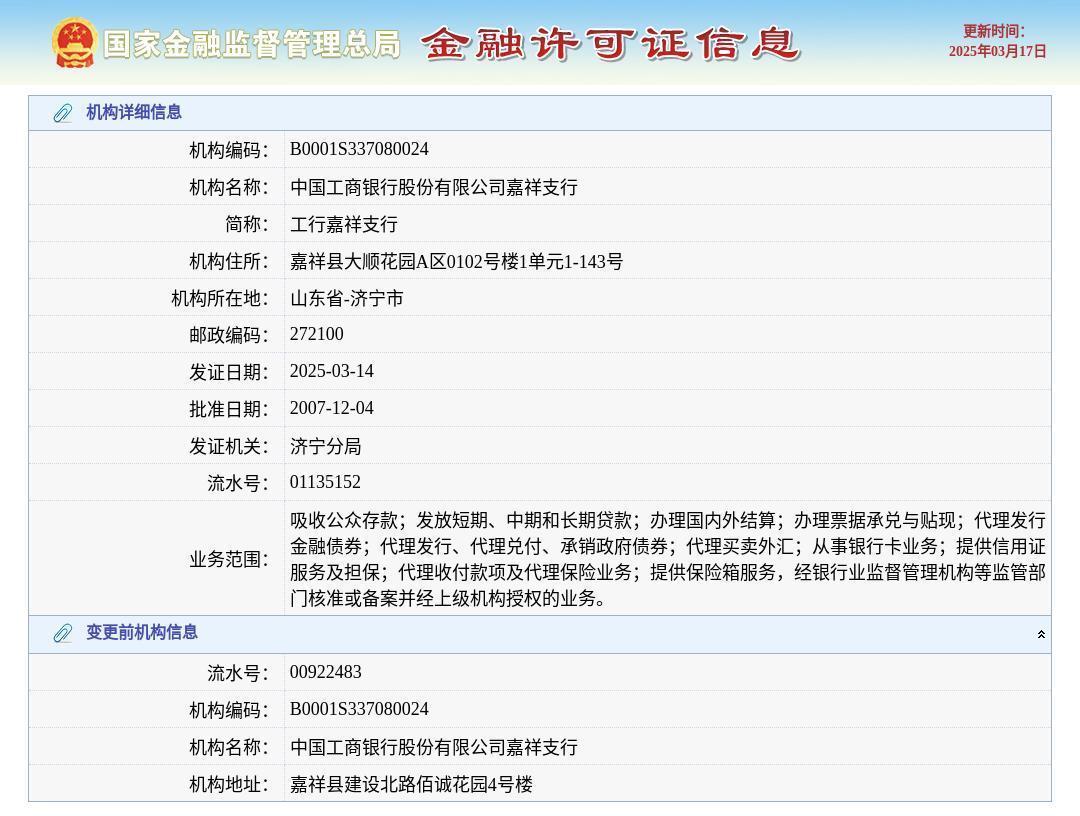Click the 金融许可证信息 banner title

tap(610, 44)
